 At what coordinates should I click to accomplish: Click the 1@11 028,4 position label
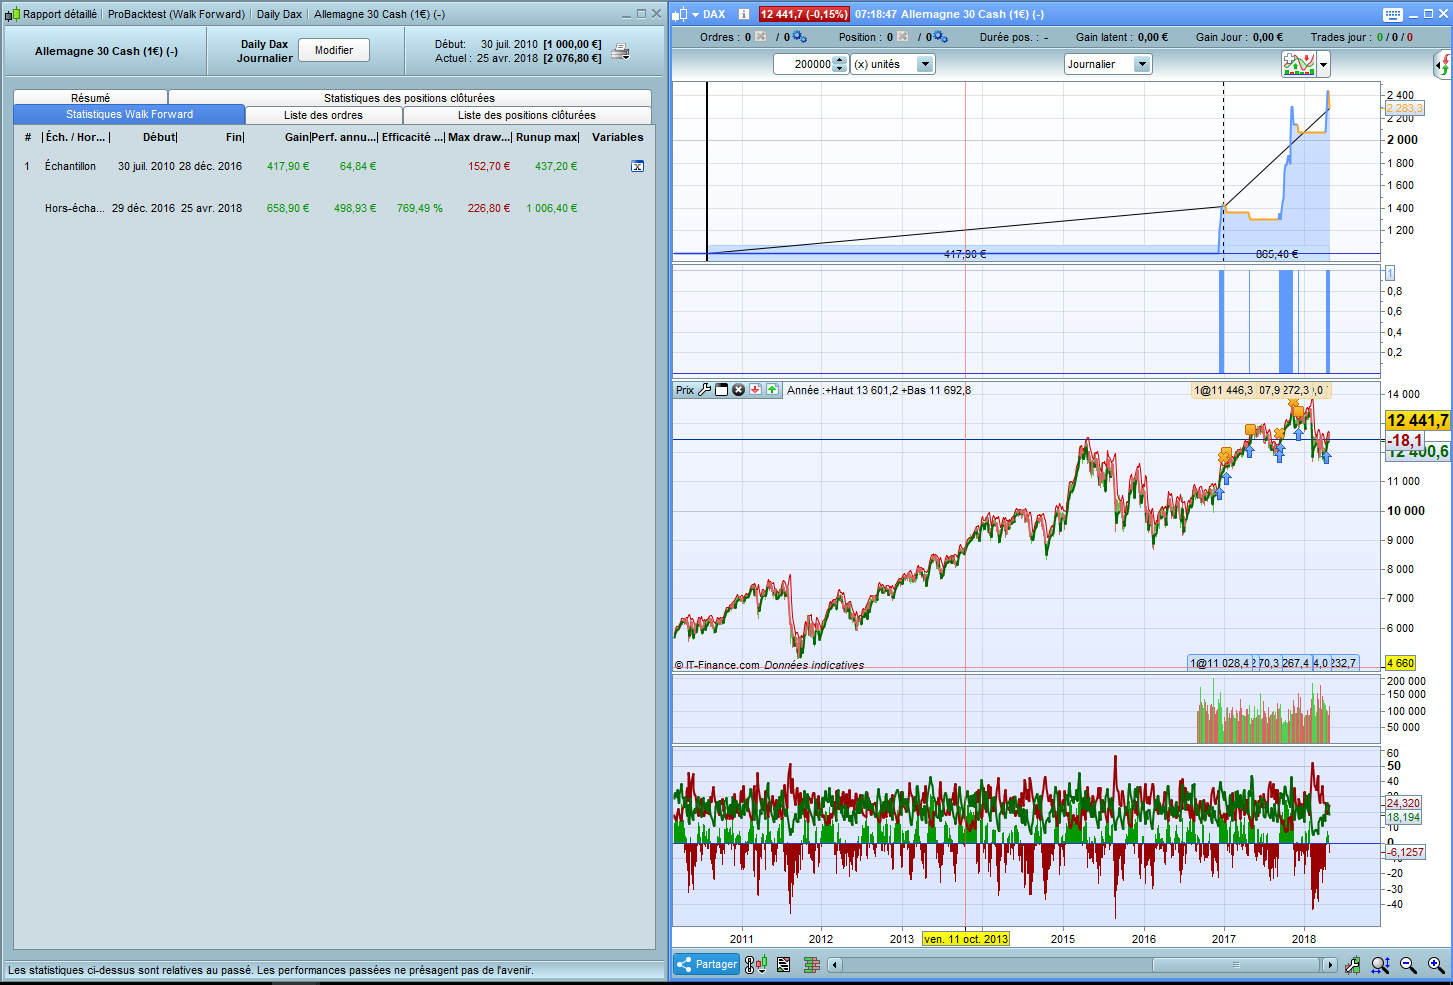[1219, 663]
